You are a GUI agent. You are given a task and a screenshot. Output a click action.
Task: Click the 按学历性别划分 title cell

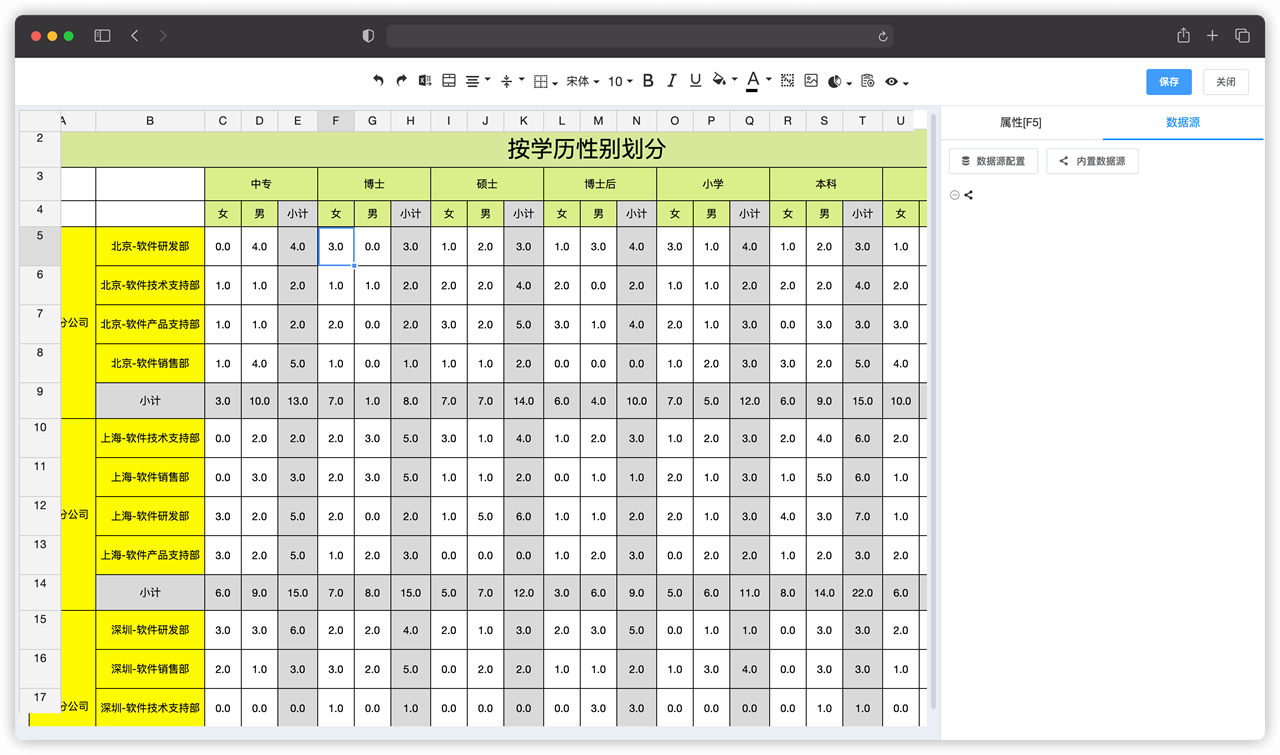click(586, 149)
